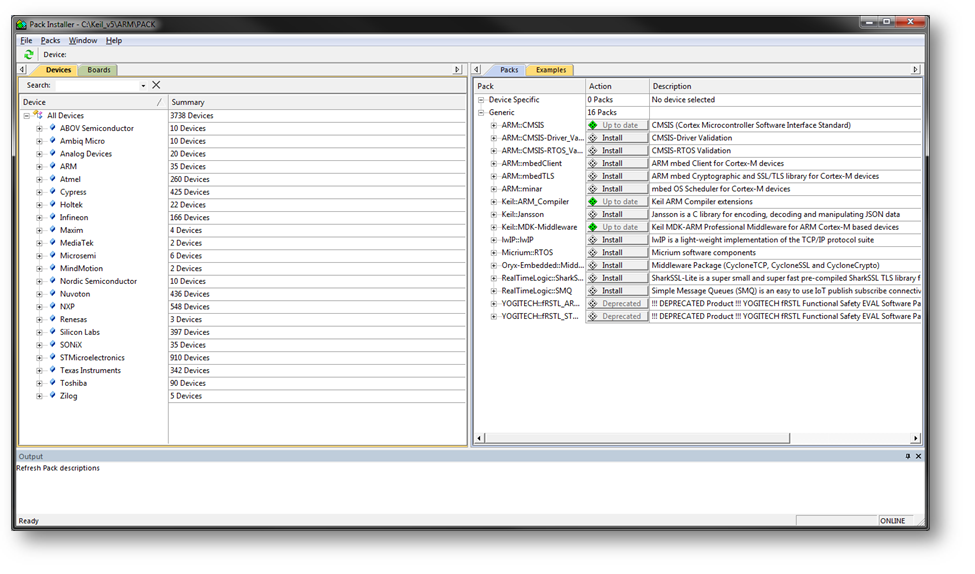Open the Window menu

pyautogui.click(x=83, y=40)
